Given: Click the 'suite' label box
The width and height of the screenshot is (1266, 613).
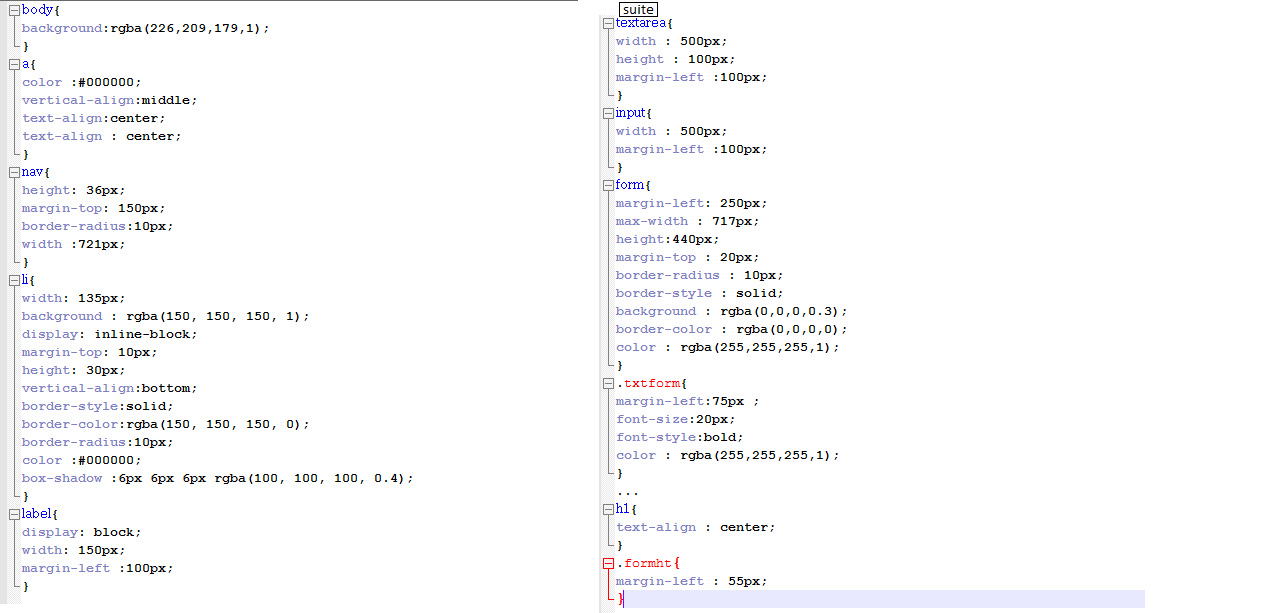Looking at the screenshot, I should [x=638, y=9].
